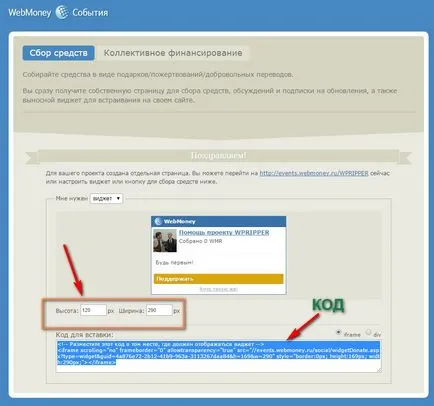The width and height of the screenshot is (434, 406).
Task: Select the iframe radio button
Action: coord(338,332)
